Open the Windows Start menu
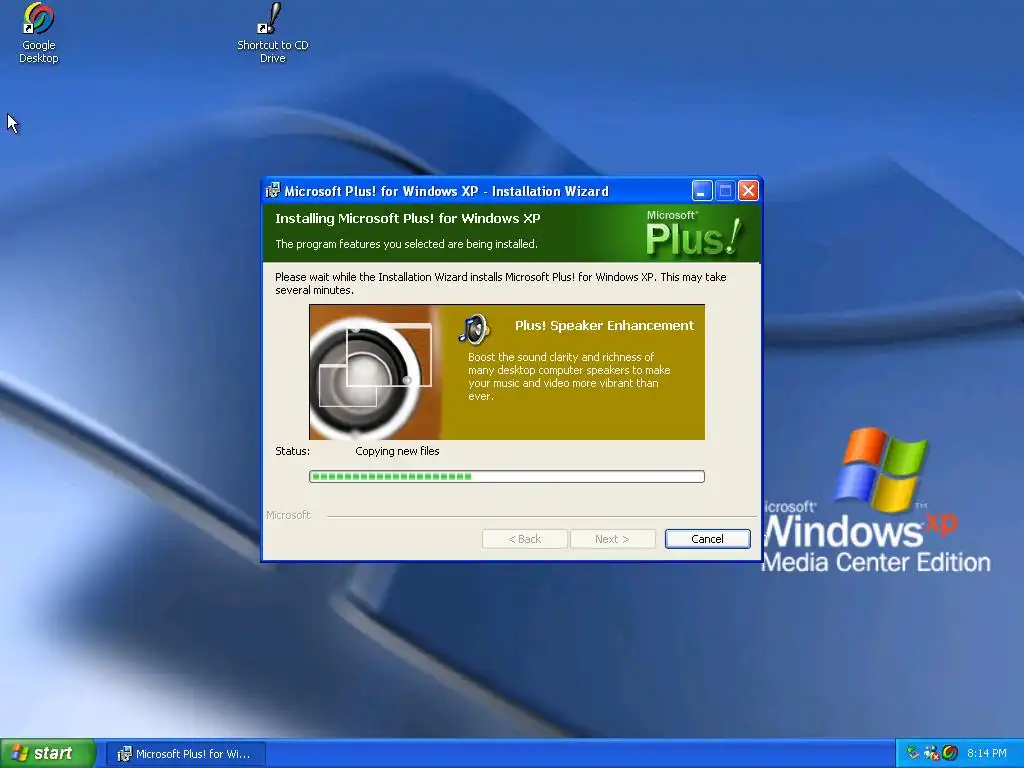The width and height of the screenshot is (1024, 768). click(48, 753)
